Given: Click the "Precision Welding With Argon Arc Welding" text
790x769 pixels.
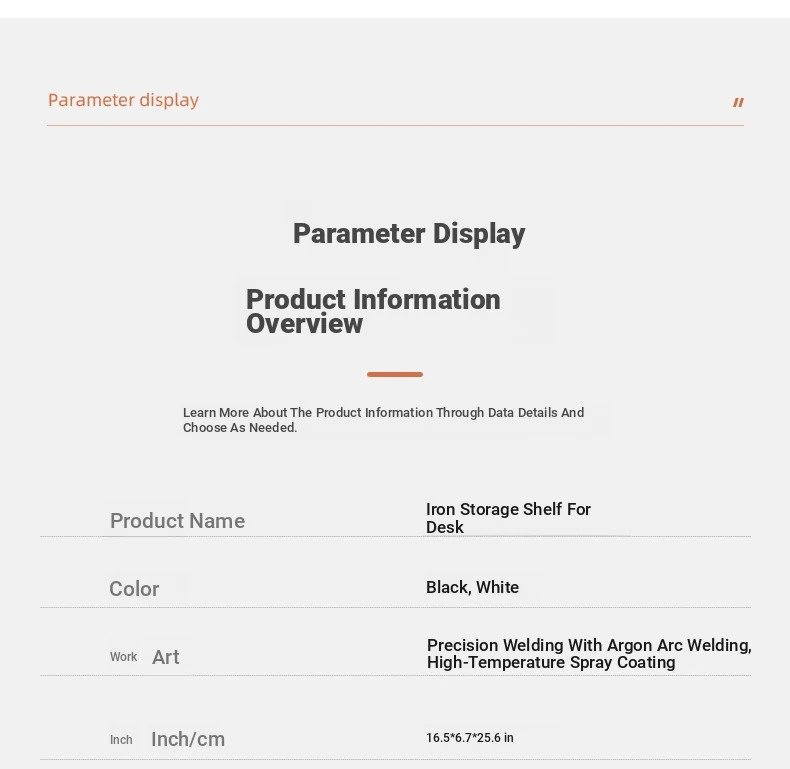Looking at the screenshot, I should click(588, 645).
